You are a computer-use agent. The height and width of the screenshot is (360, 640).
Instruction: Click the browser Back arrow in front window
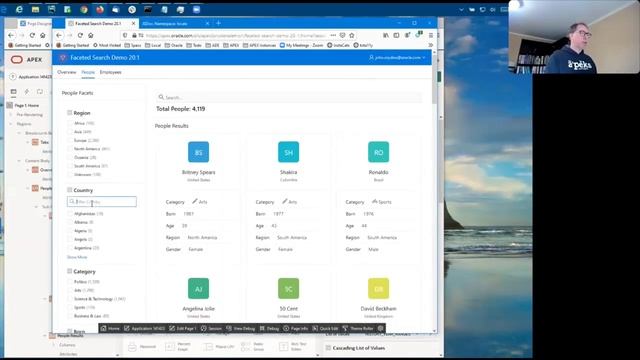[59, 36]
